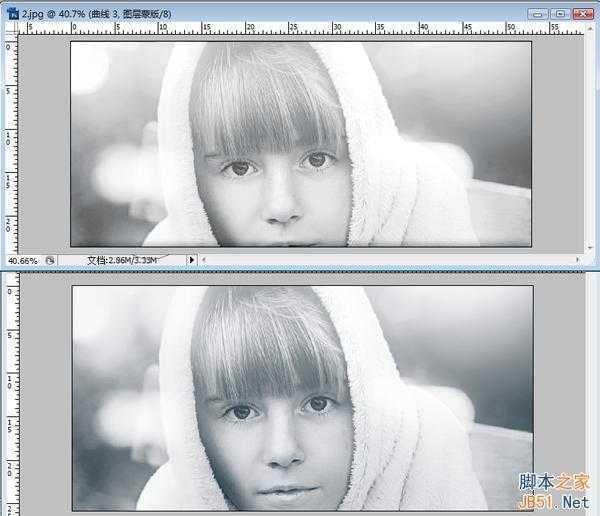Maximize the 2.jpg document window
Image resolution: width=600 pixels, height=516 pixels.
coord(560,14)
